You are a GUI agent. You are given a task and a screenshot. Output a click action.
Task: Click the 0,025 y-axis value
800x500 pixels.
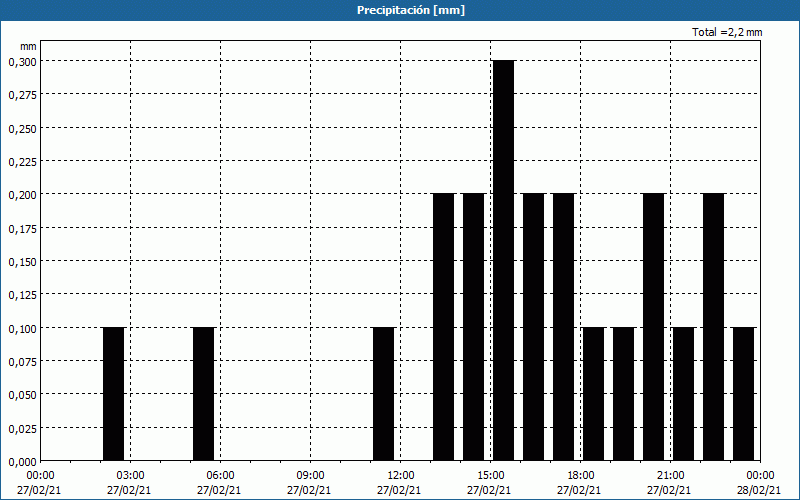23,428
